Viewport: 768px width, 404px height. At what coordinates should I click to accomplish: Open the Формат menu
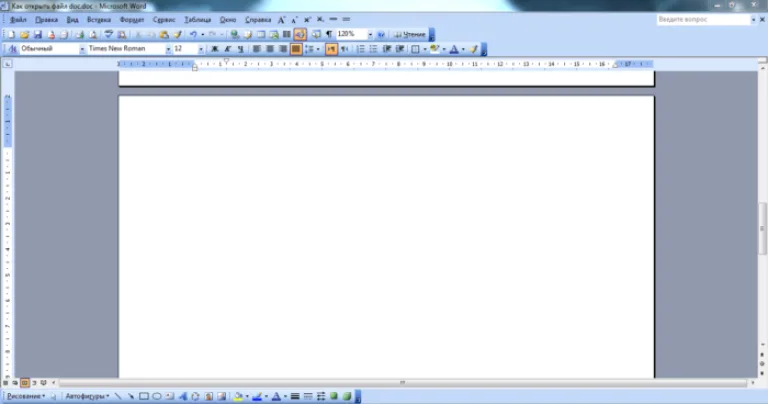[132, 20]
